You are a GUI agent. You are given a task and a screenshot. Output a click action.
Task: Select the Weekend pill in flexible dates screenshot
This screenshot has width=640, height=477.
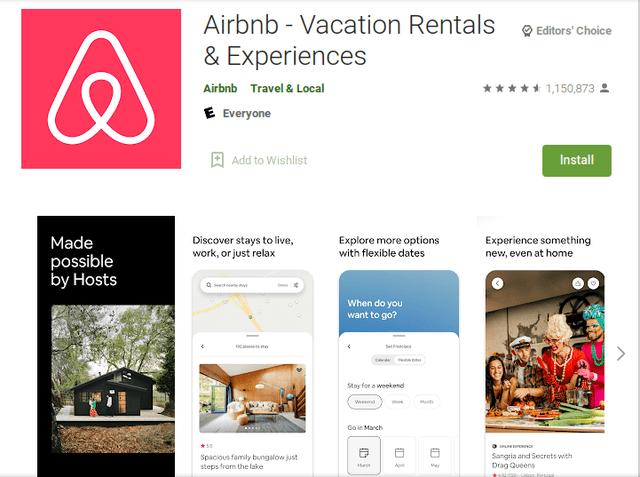364,402
